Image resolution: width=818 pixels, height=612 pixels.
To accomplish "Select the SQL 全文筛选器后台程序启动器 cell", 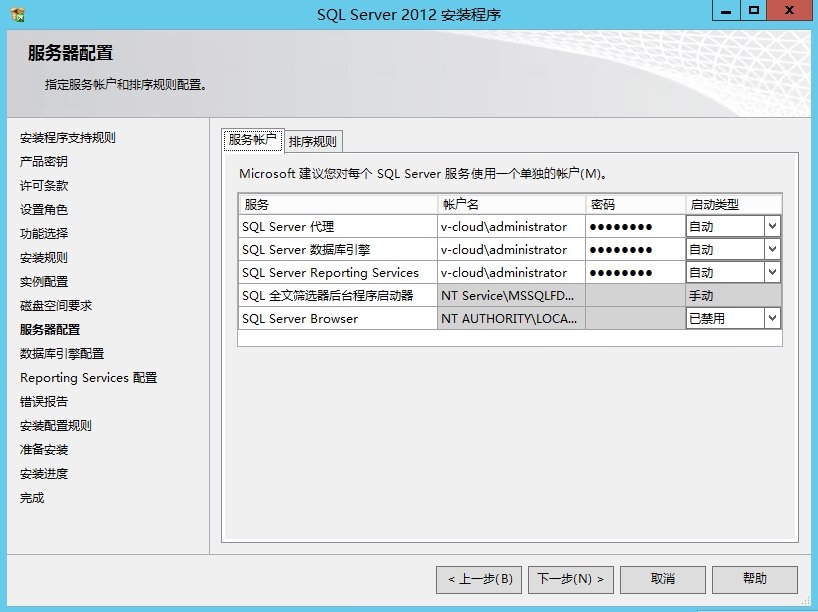I will coord(338,295).
